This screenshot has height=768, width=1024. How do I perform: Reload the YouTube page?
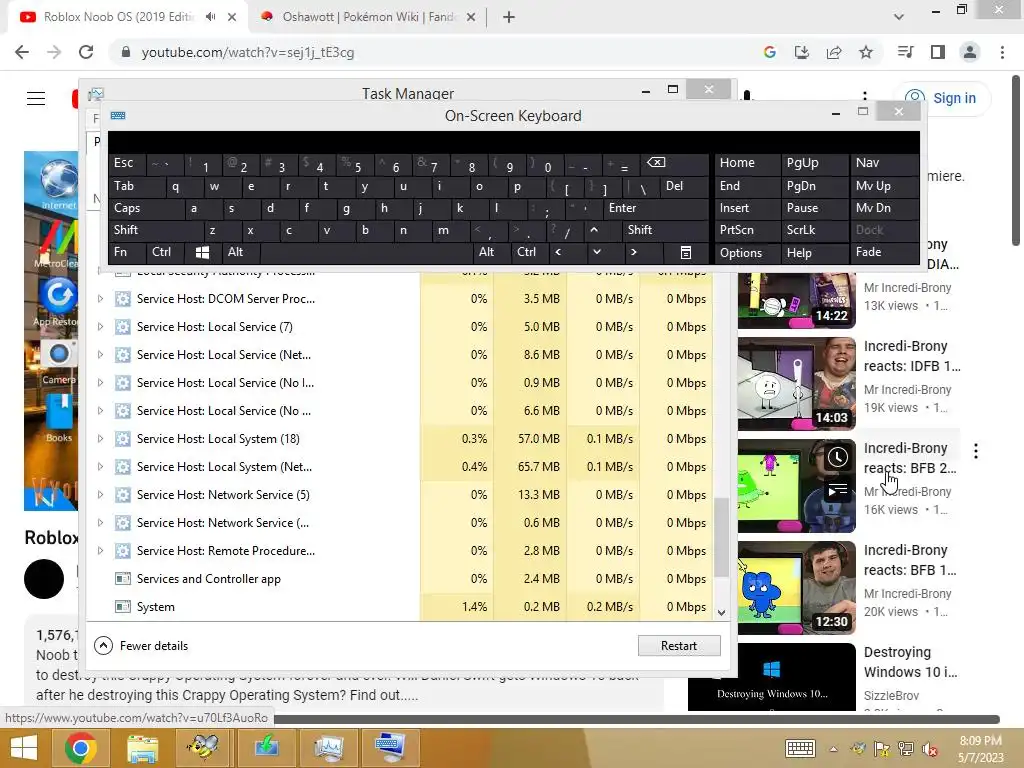click(86, 52)
